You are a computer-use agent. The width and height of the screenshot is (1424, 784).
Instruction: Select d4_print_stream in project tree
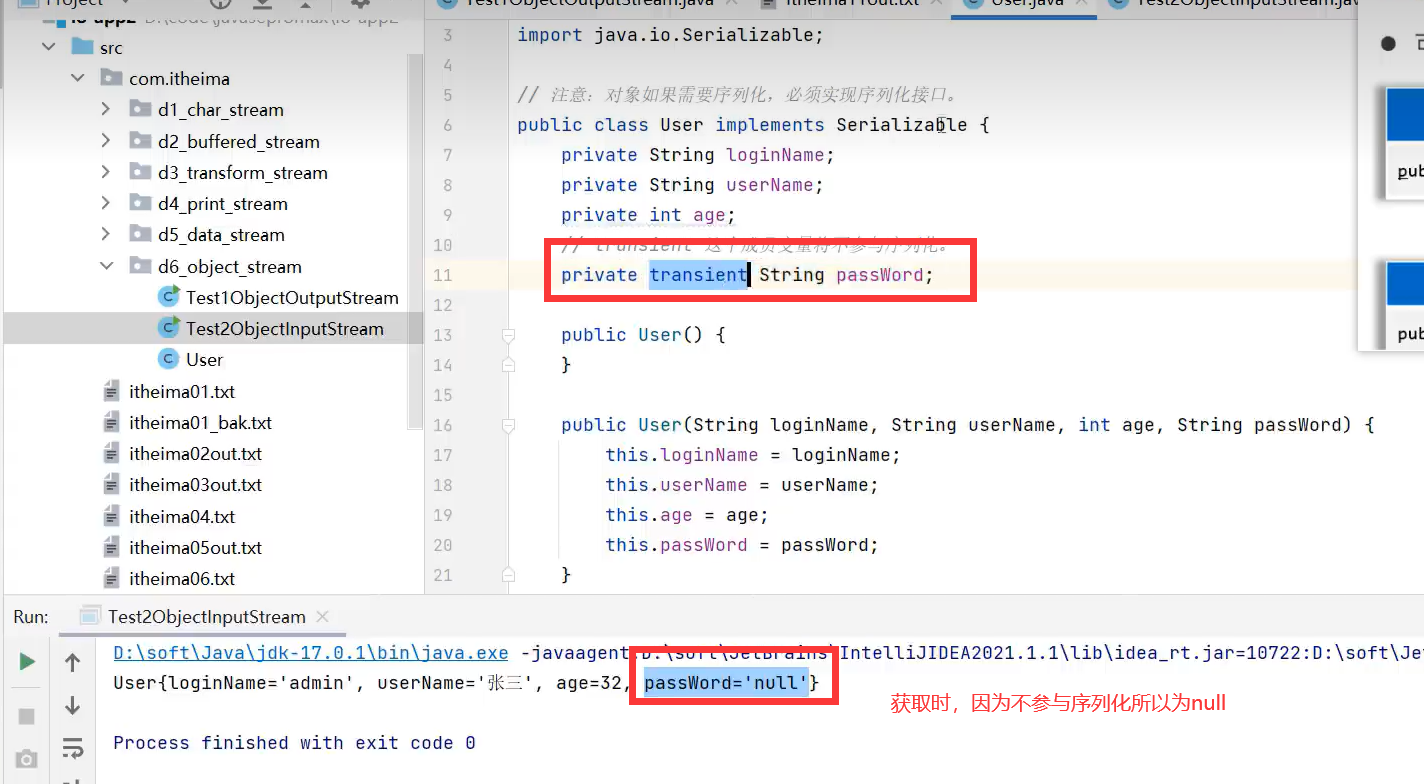click(223, 203)
